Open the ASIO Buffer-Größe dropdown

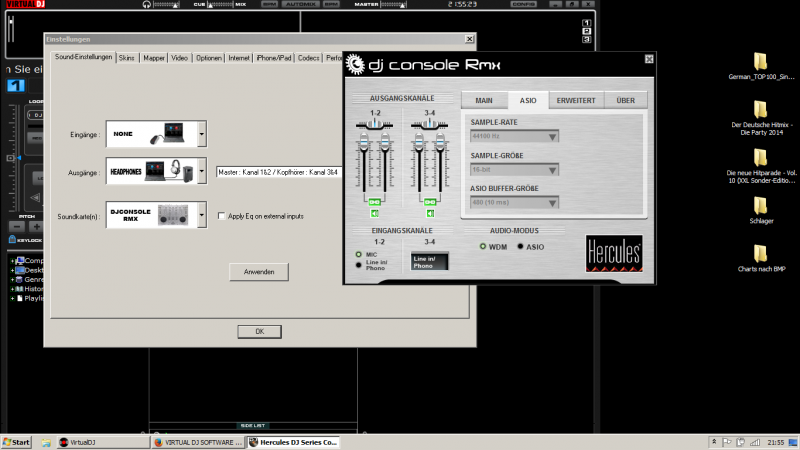[514, 203]
